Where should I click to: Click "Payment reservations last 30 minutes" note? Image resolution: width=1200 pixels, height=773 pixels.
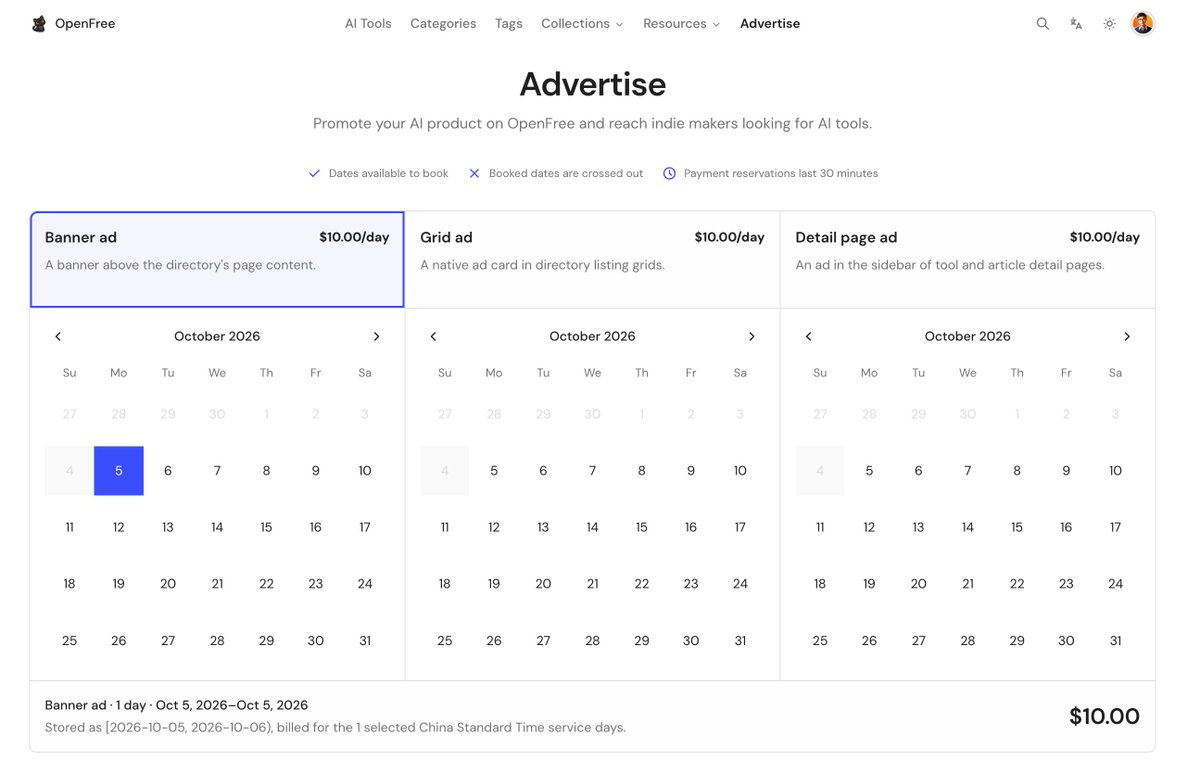781,173
